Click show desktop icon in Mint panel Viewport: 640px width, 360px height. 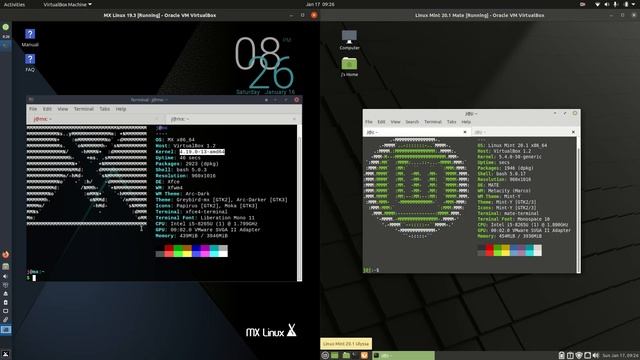tap(335, 356)
